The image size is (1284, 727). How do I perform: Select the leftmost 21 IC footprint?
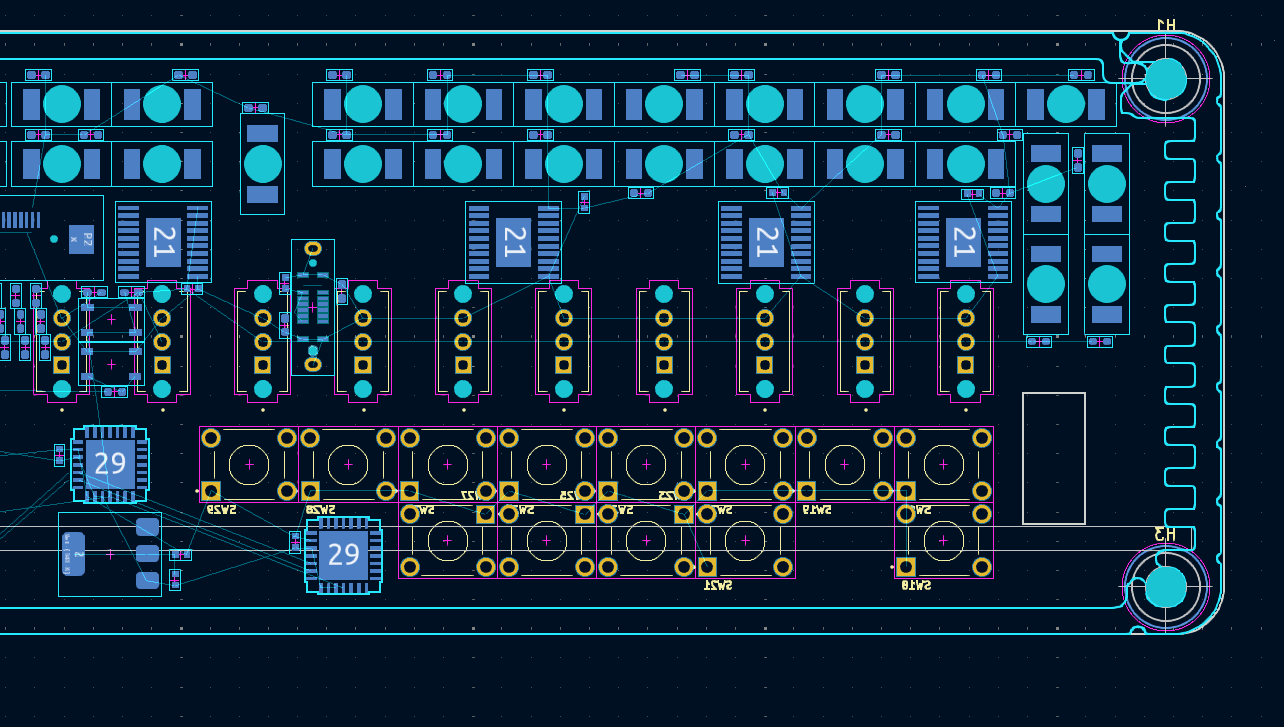click(163, 242)
